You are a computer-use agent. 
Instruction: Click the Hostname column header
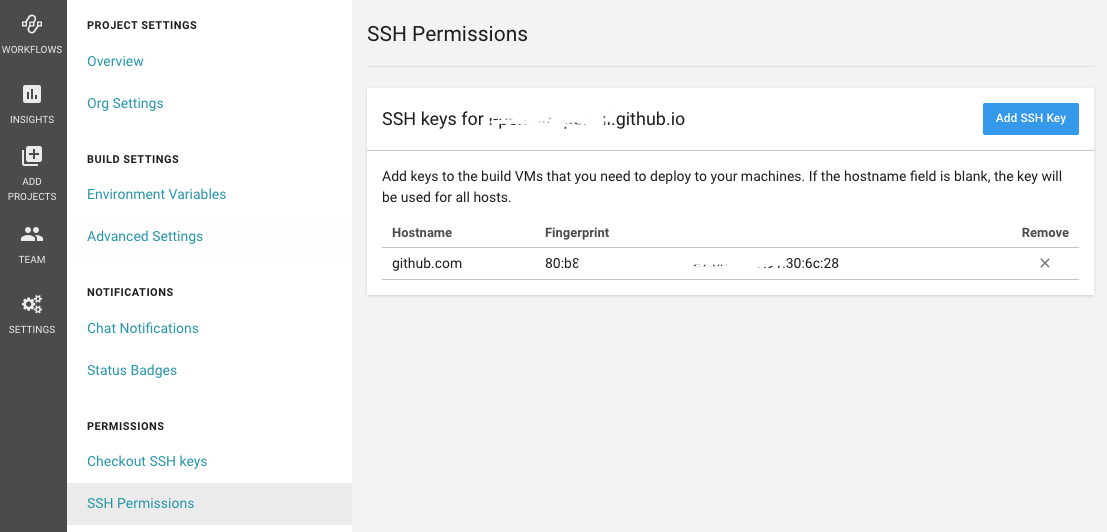(421, 233)
